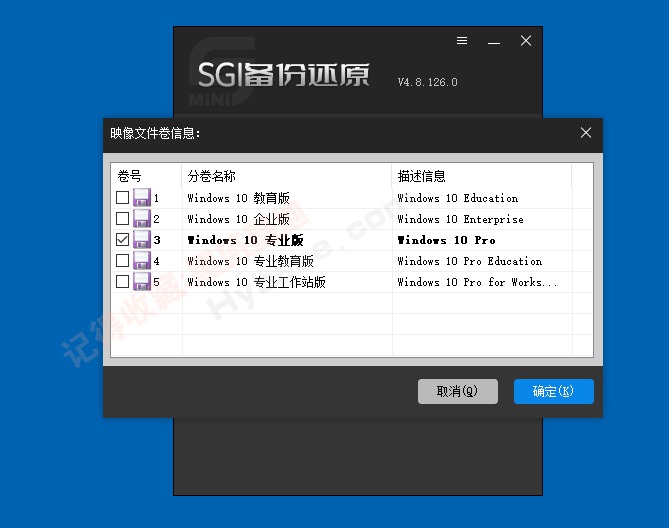Check the volume 2 Enterprise checkbox
Image resolution: width=669 pixels, height=528 pixels.
click(x=122, y=218)
